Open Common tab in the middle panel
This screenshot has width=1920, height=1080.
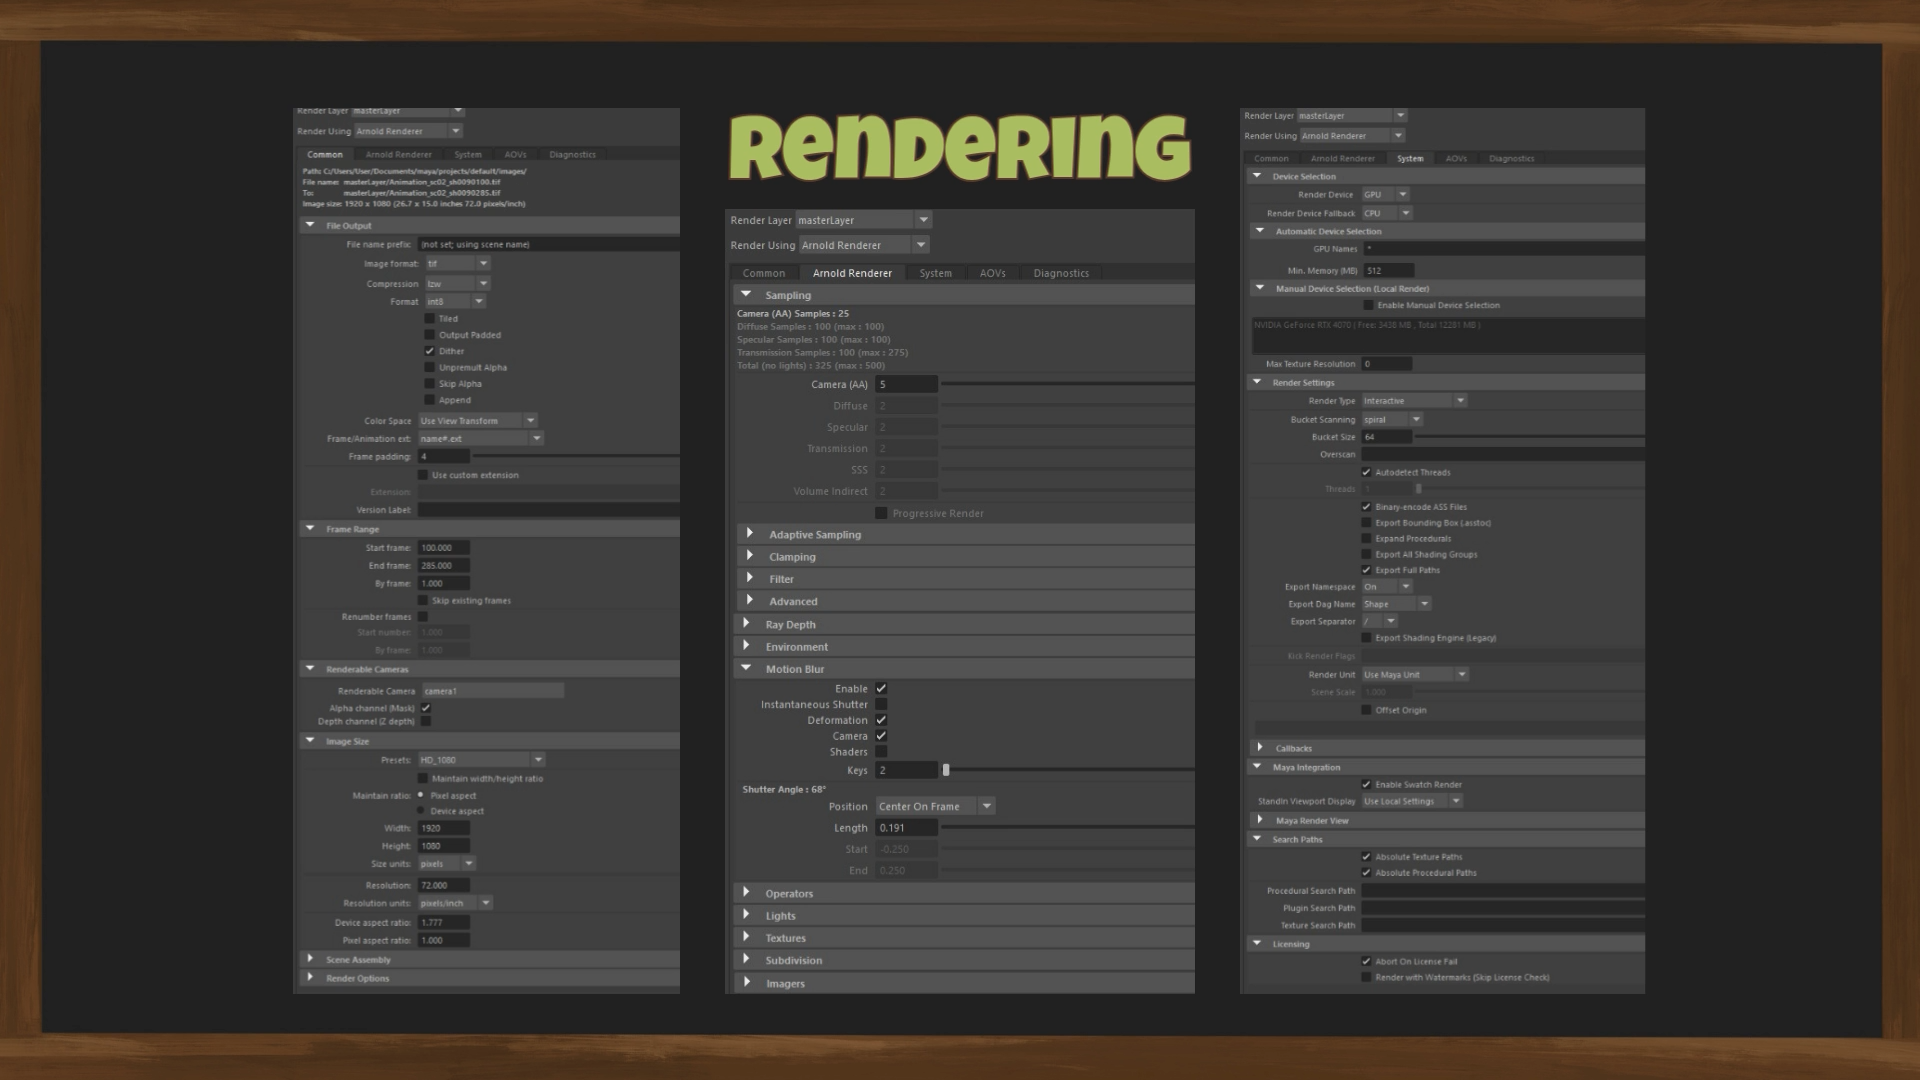pyautogui.click(x=764, y=273)
